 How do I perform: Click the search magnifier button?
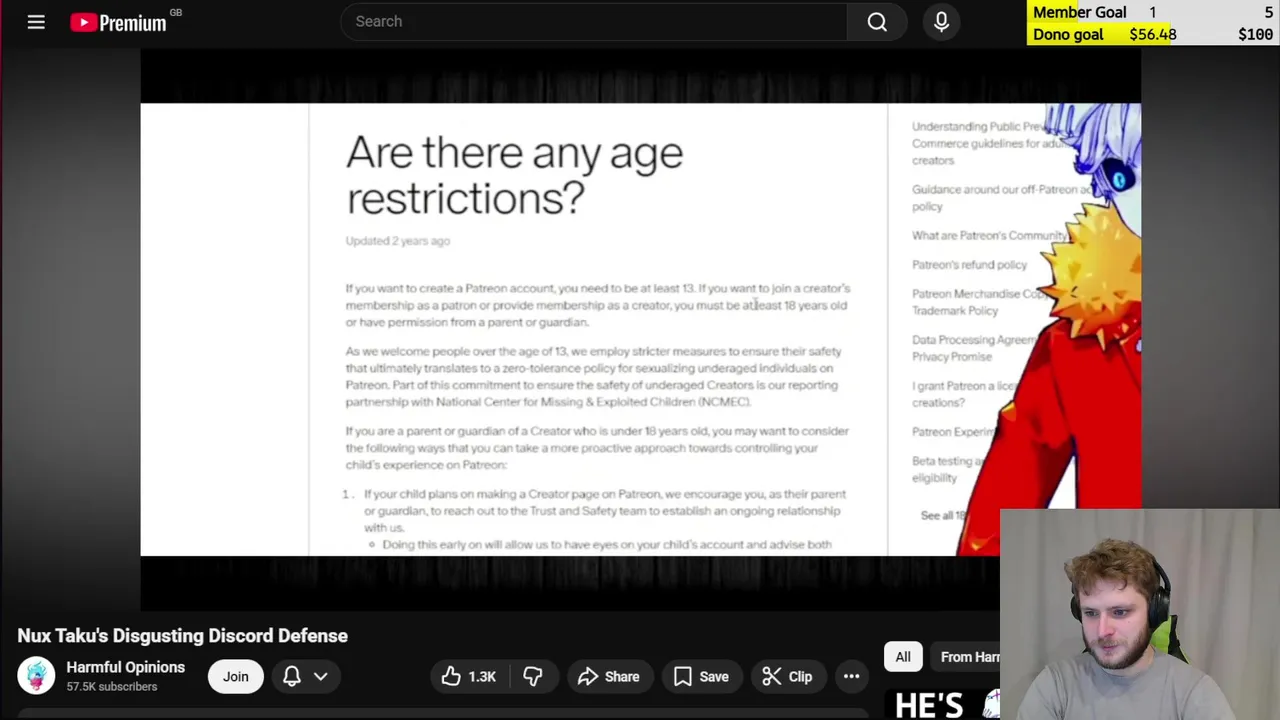pos(877,21)
